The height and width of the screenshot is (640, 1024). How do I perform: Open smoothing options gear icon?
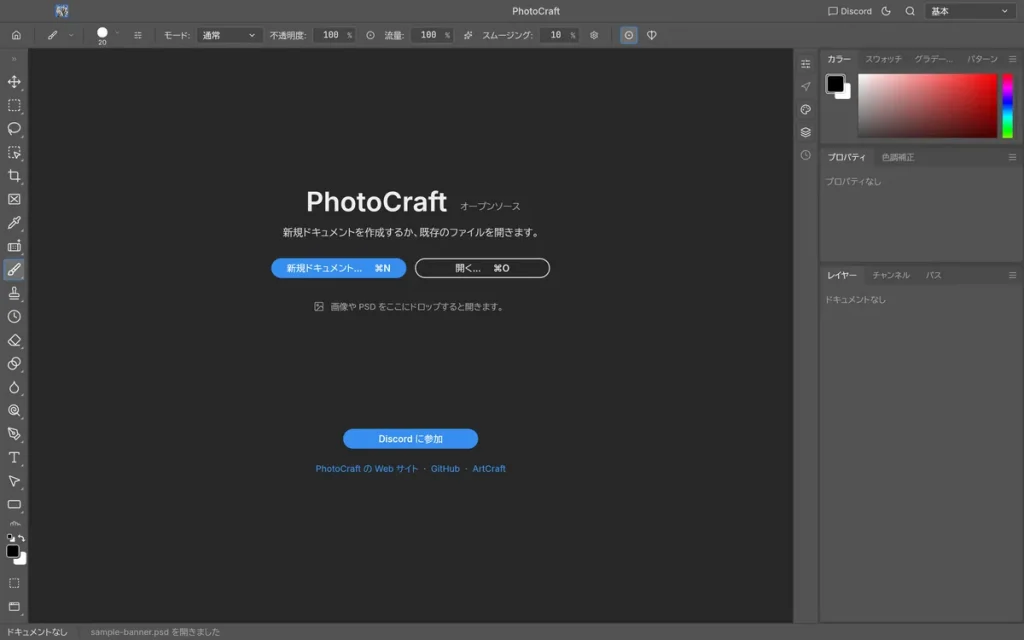tap(594, 35)
